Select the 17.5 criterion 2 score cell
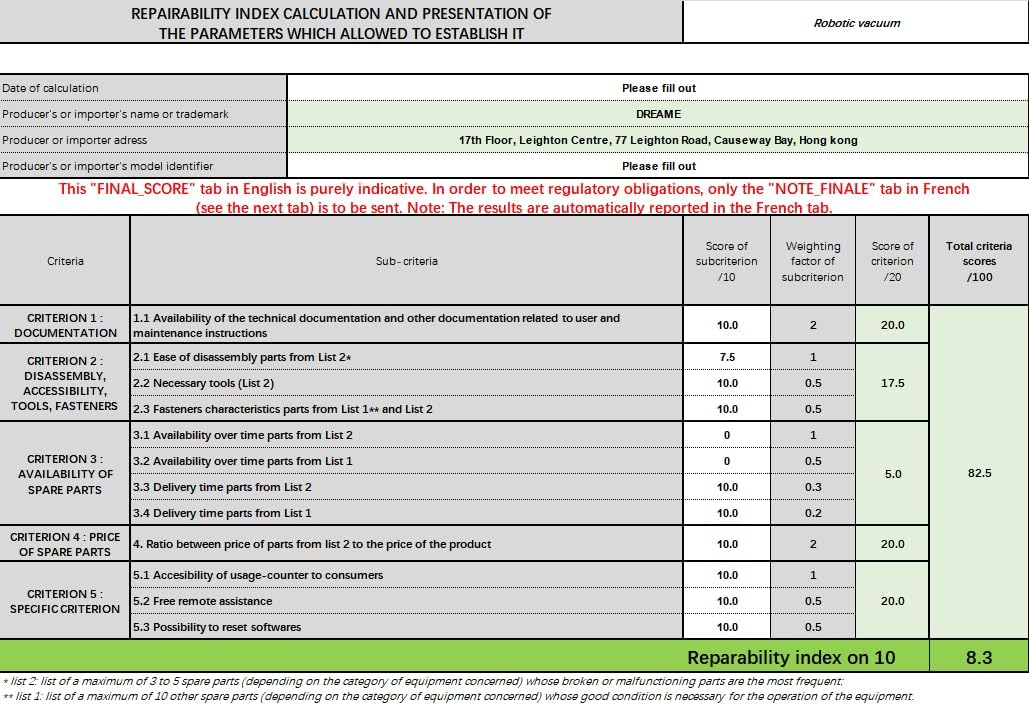The height and width of the screenshot is (705, 1029). coord(893,383)
